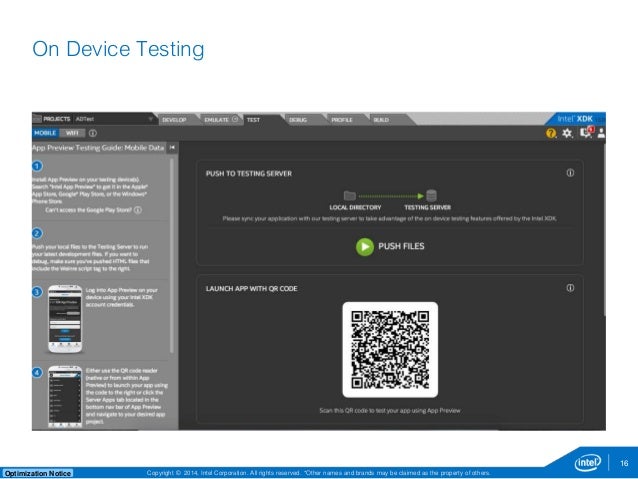Switch to the DEVELOP tab

click(174, 120)
